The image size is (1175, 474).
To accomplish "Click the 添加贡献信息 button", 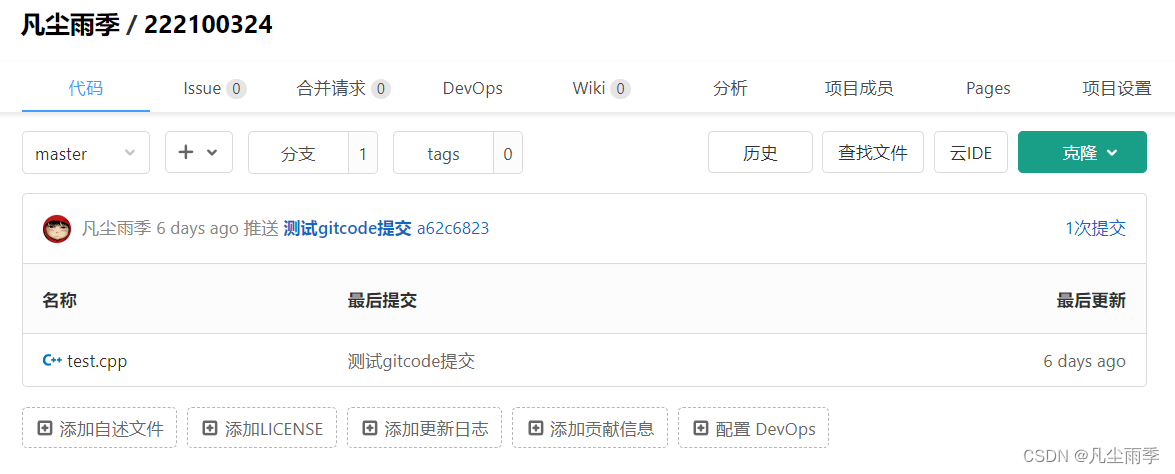I will click(x=590, y=428).
